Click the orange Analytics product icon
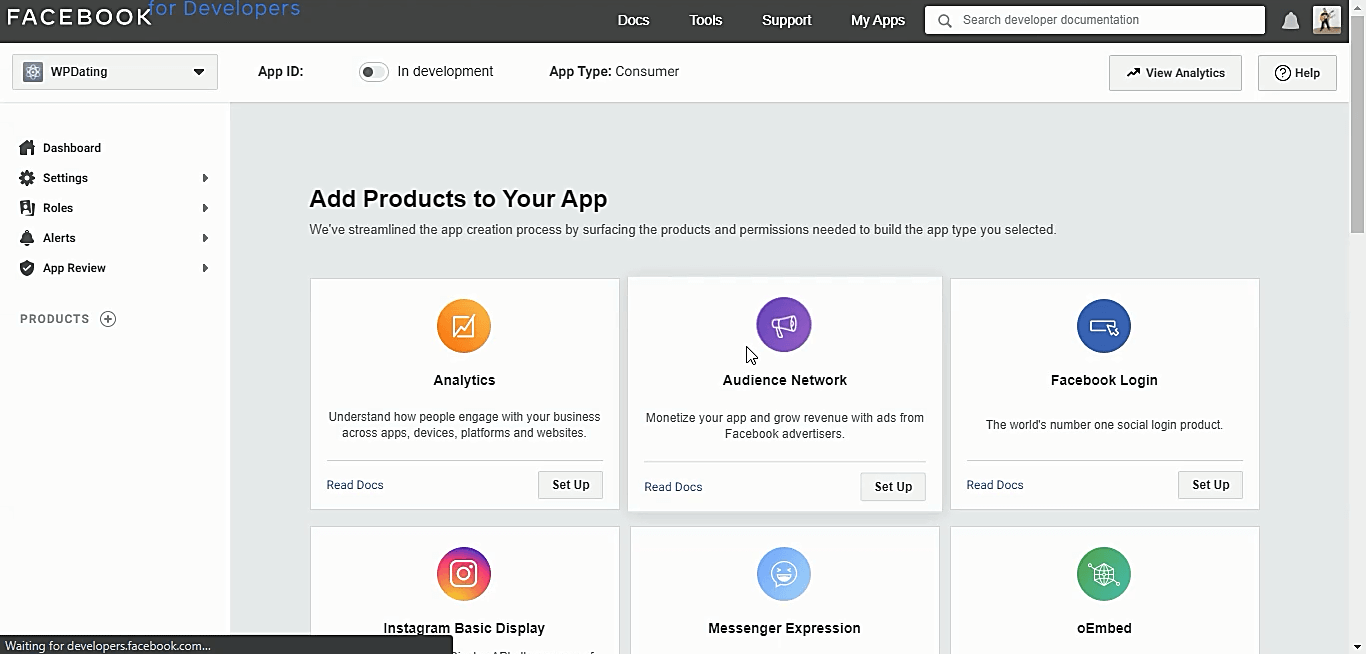 464,326
